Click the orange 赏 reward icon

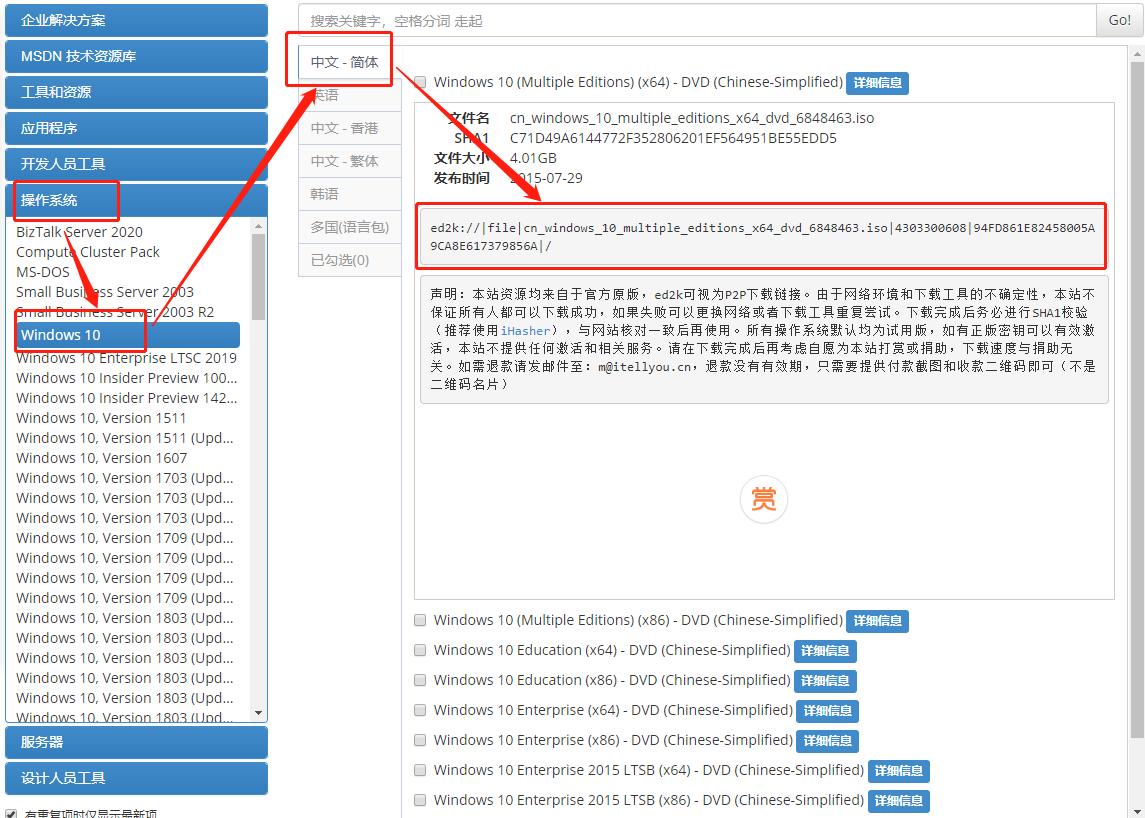click(763, 500)
